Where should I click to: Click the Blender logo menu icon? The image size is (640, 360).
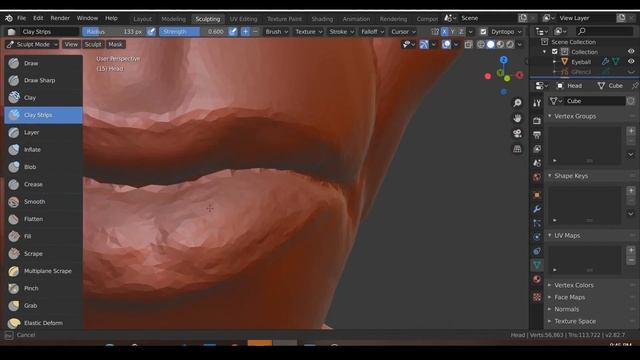point(9,18)
